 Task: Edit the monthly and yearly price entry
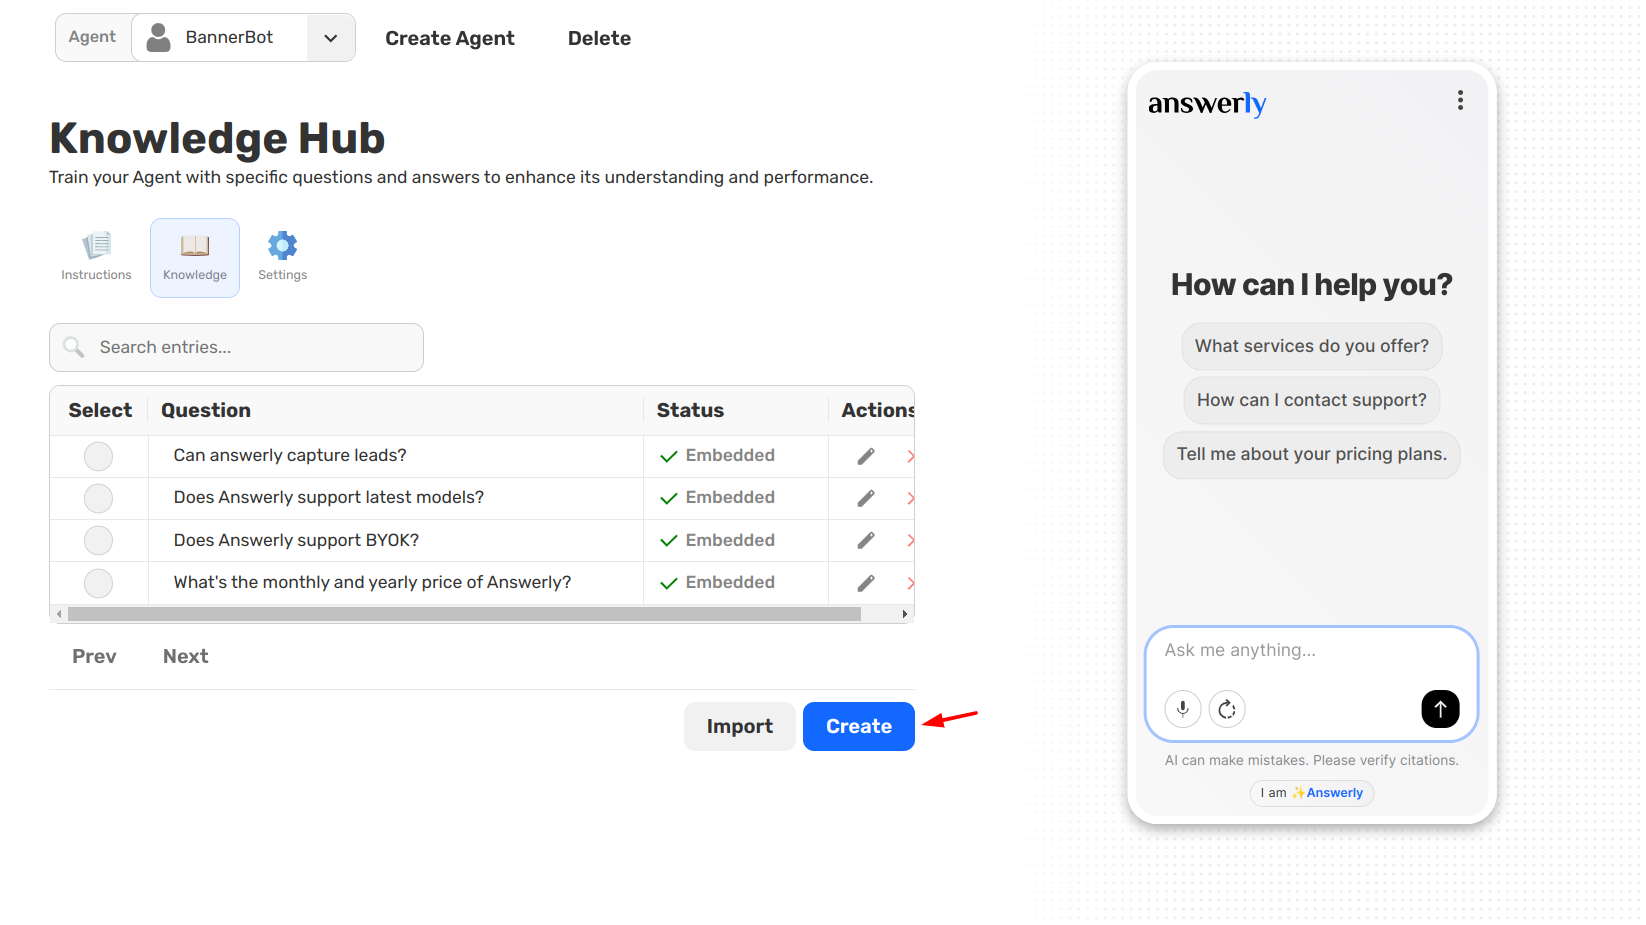pos(866,583)
